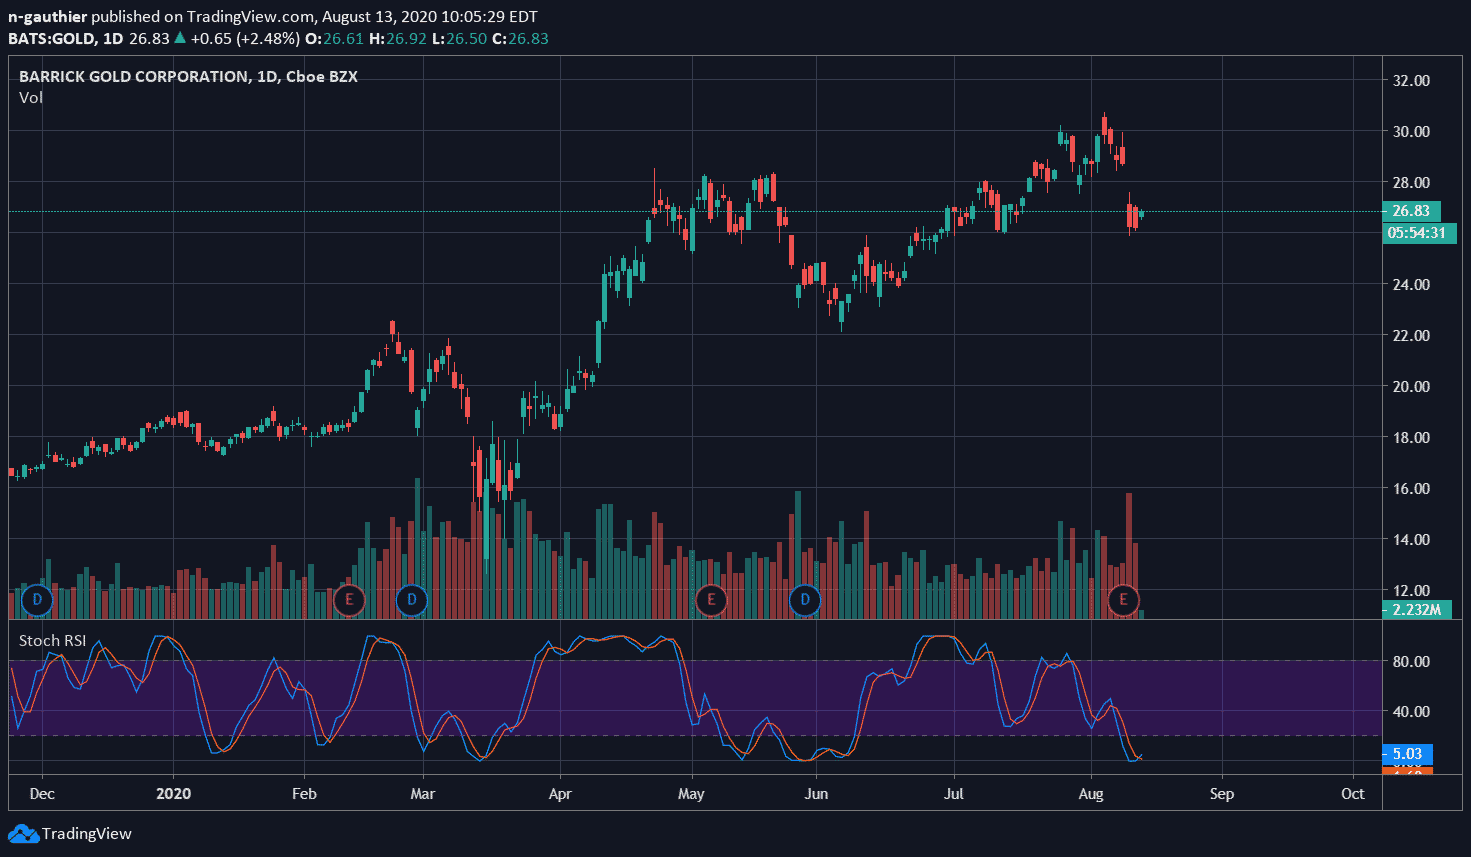
Task: Click the 80.00 Stoch RSI axis label
Action: 1411,661
